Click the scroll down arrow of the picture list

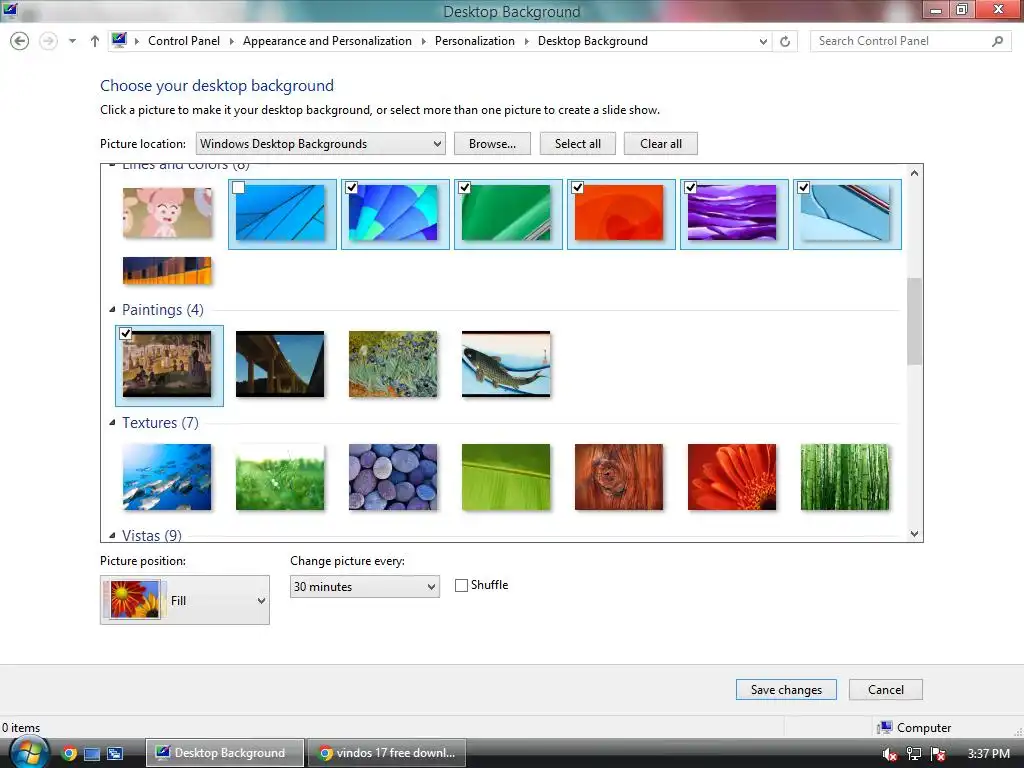[914, 534]
